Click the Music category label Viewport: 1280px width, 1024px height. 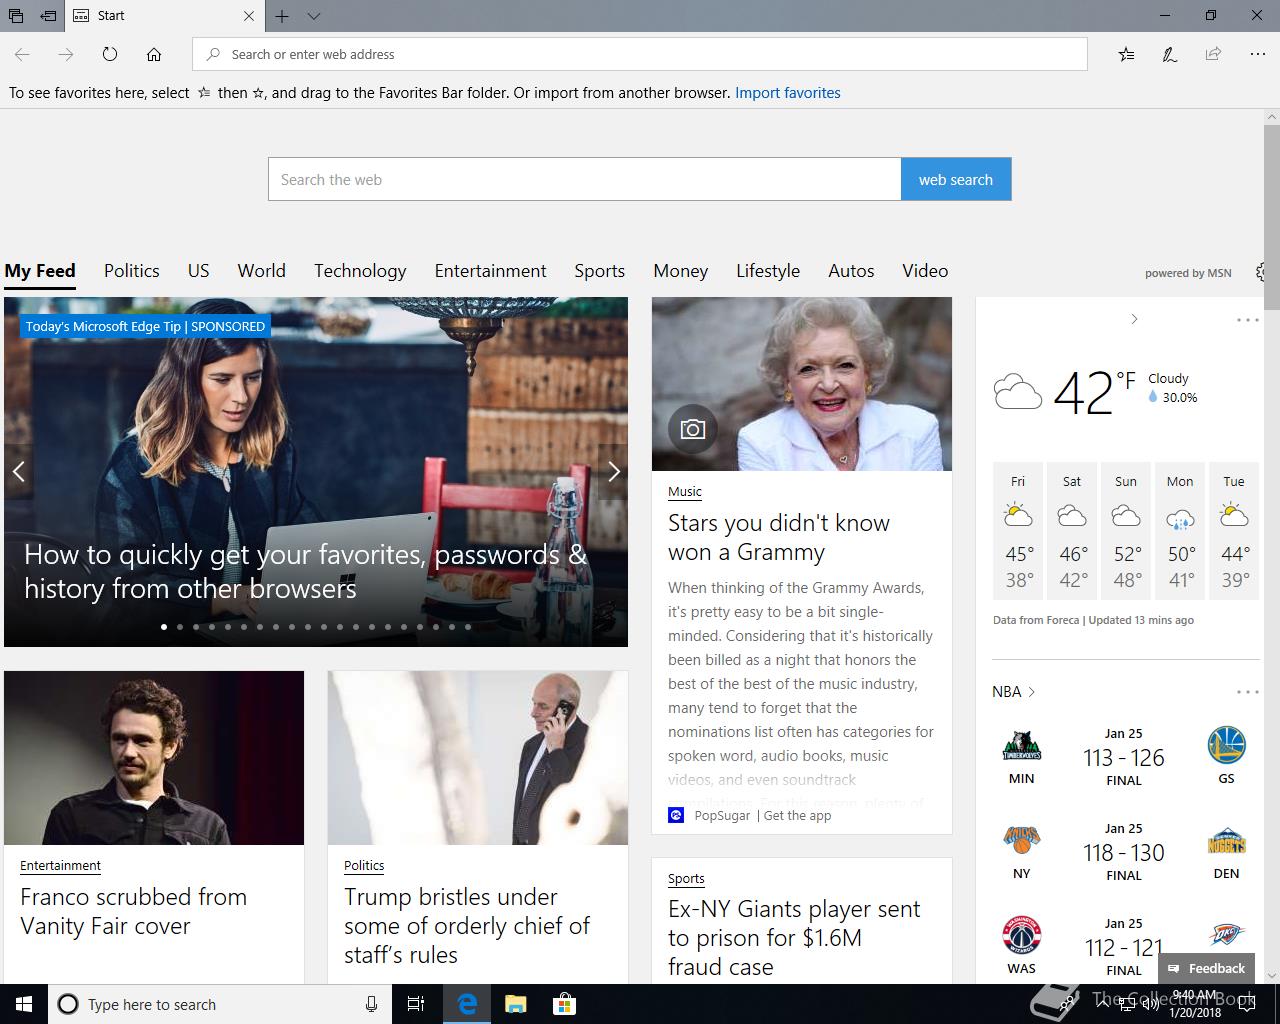685,491
